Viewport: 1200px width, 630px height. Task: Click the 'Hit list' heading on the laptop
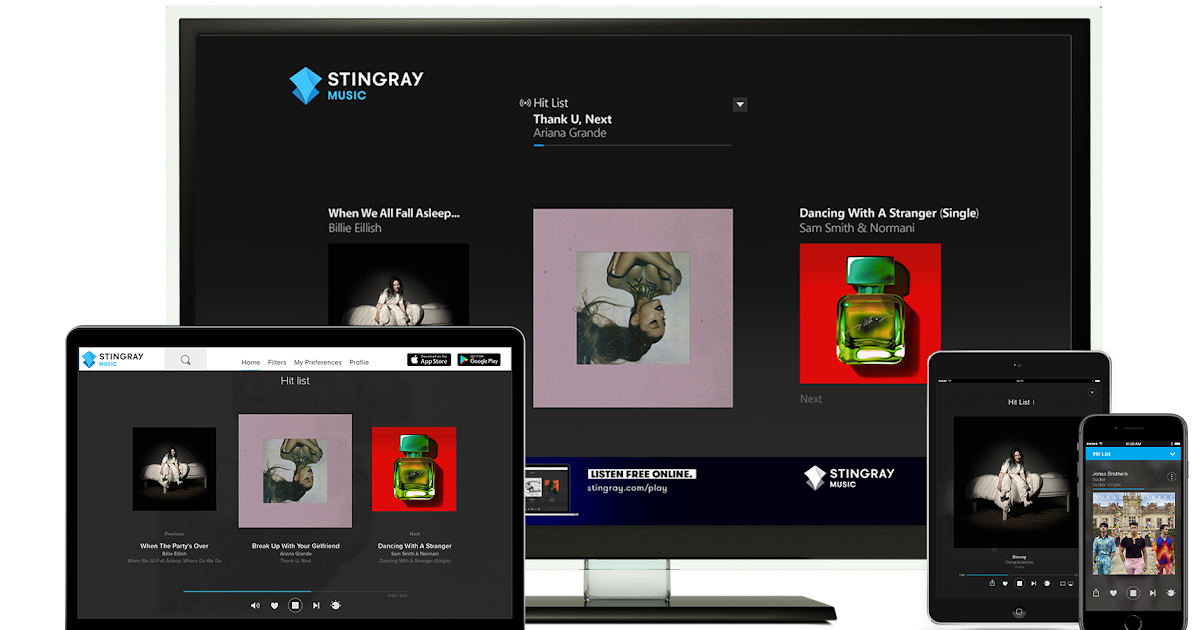pos(295,381)
